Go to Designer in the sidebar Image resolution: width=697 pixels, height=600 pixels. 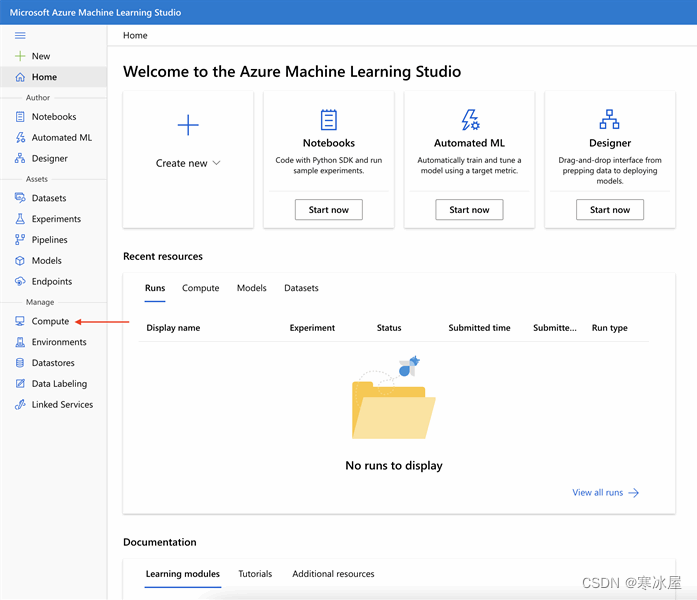coord(49,158)
